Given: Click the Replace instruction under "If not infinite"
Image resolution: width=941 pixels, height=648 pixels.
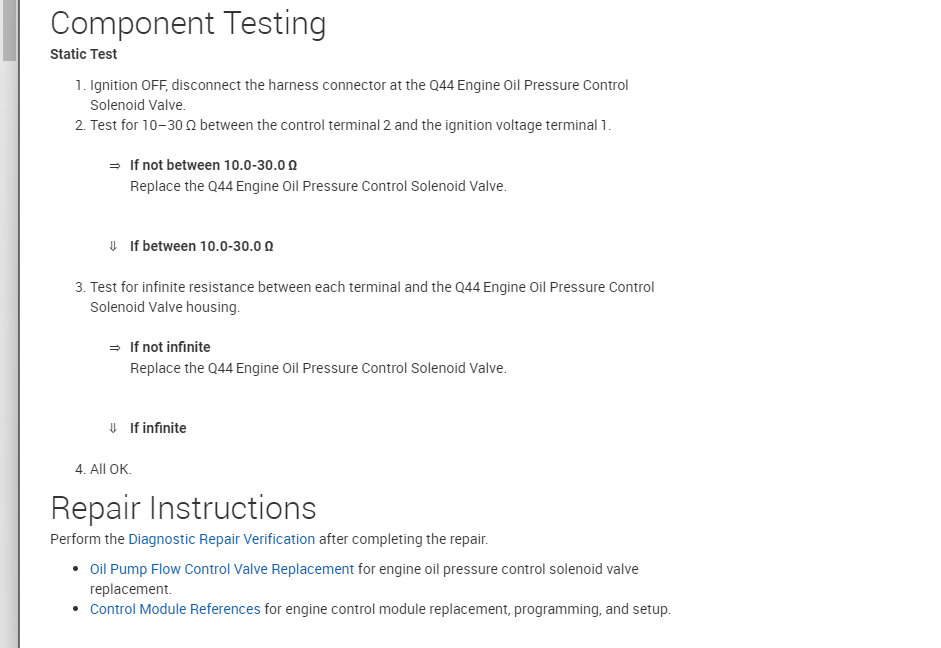Looking at the screenshot, I should (318, 368).
